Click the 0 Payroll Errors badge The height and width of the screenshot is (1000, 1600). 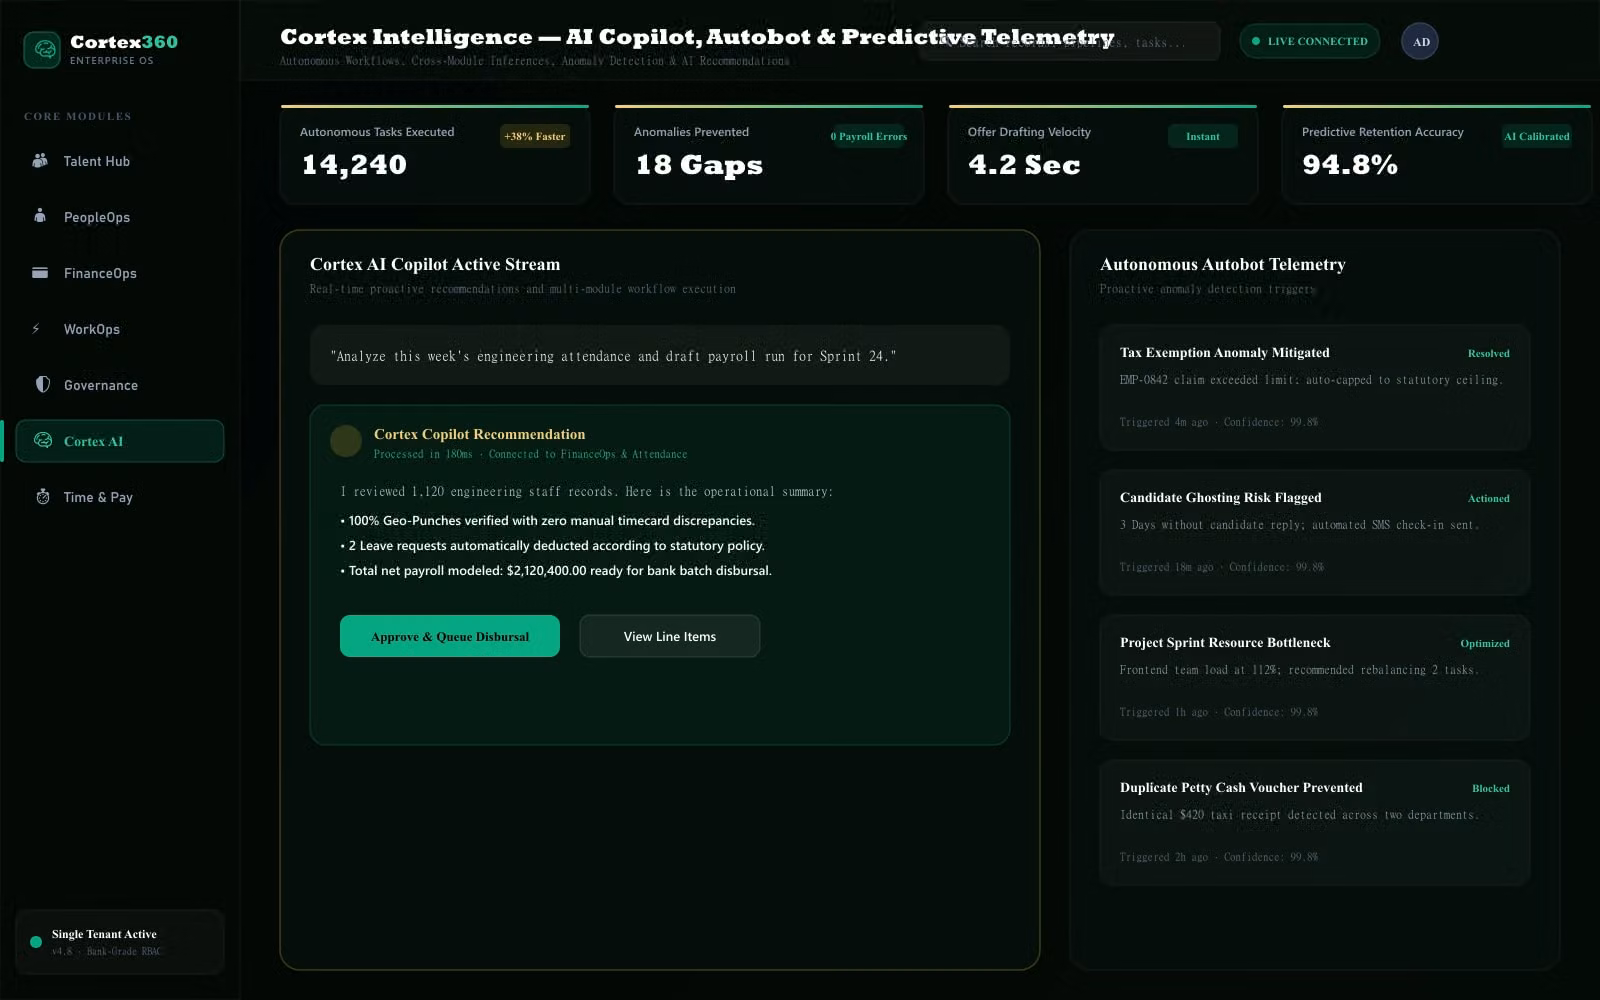click(x=868, y=136)
